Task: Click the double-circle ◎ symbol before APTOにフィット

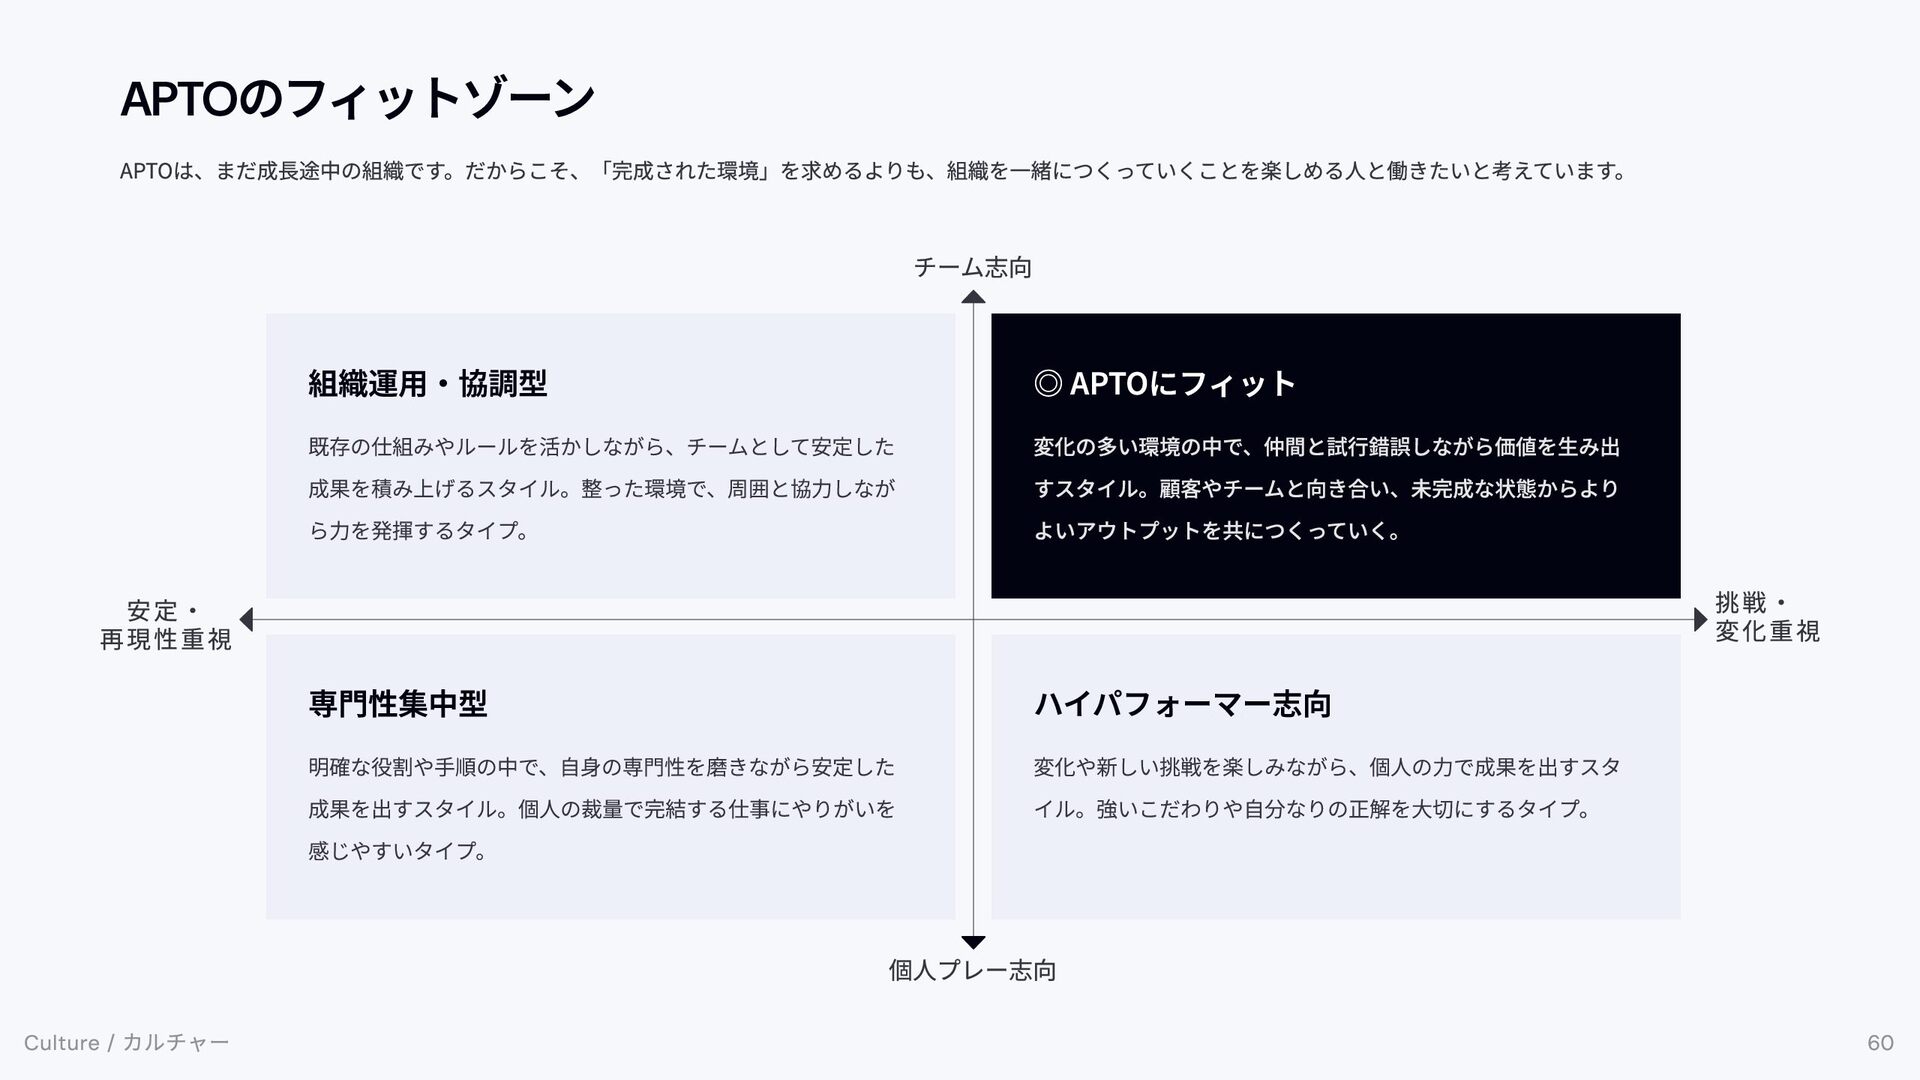Action: tap(1047, 383)
